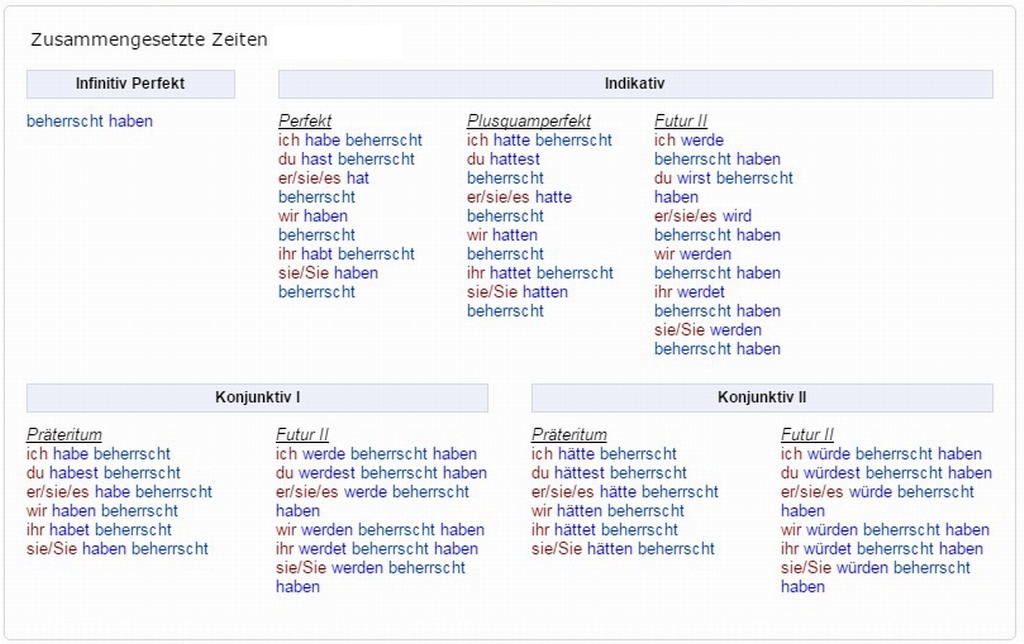Select the Konjunktiv I header bar
Image resolution: width=1024 pixels, height=644 pixels.
(x=257, y=398)
